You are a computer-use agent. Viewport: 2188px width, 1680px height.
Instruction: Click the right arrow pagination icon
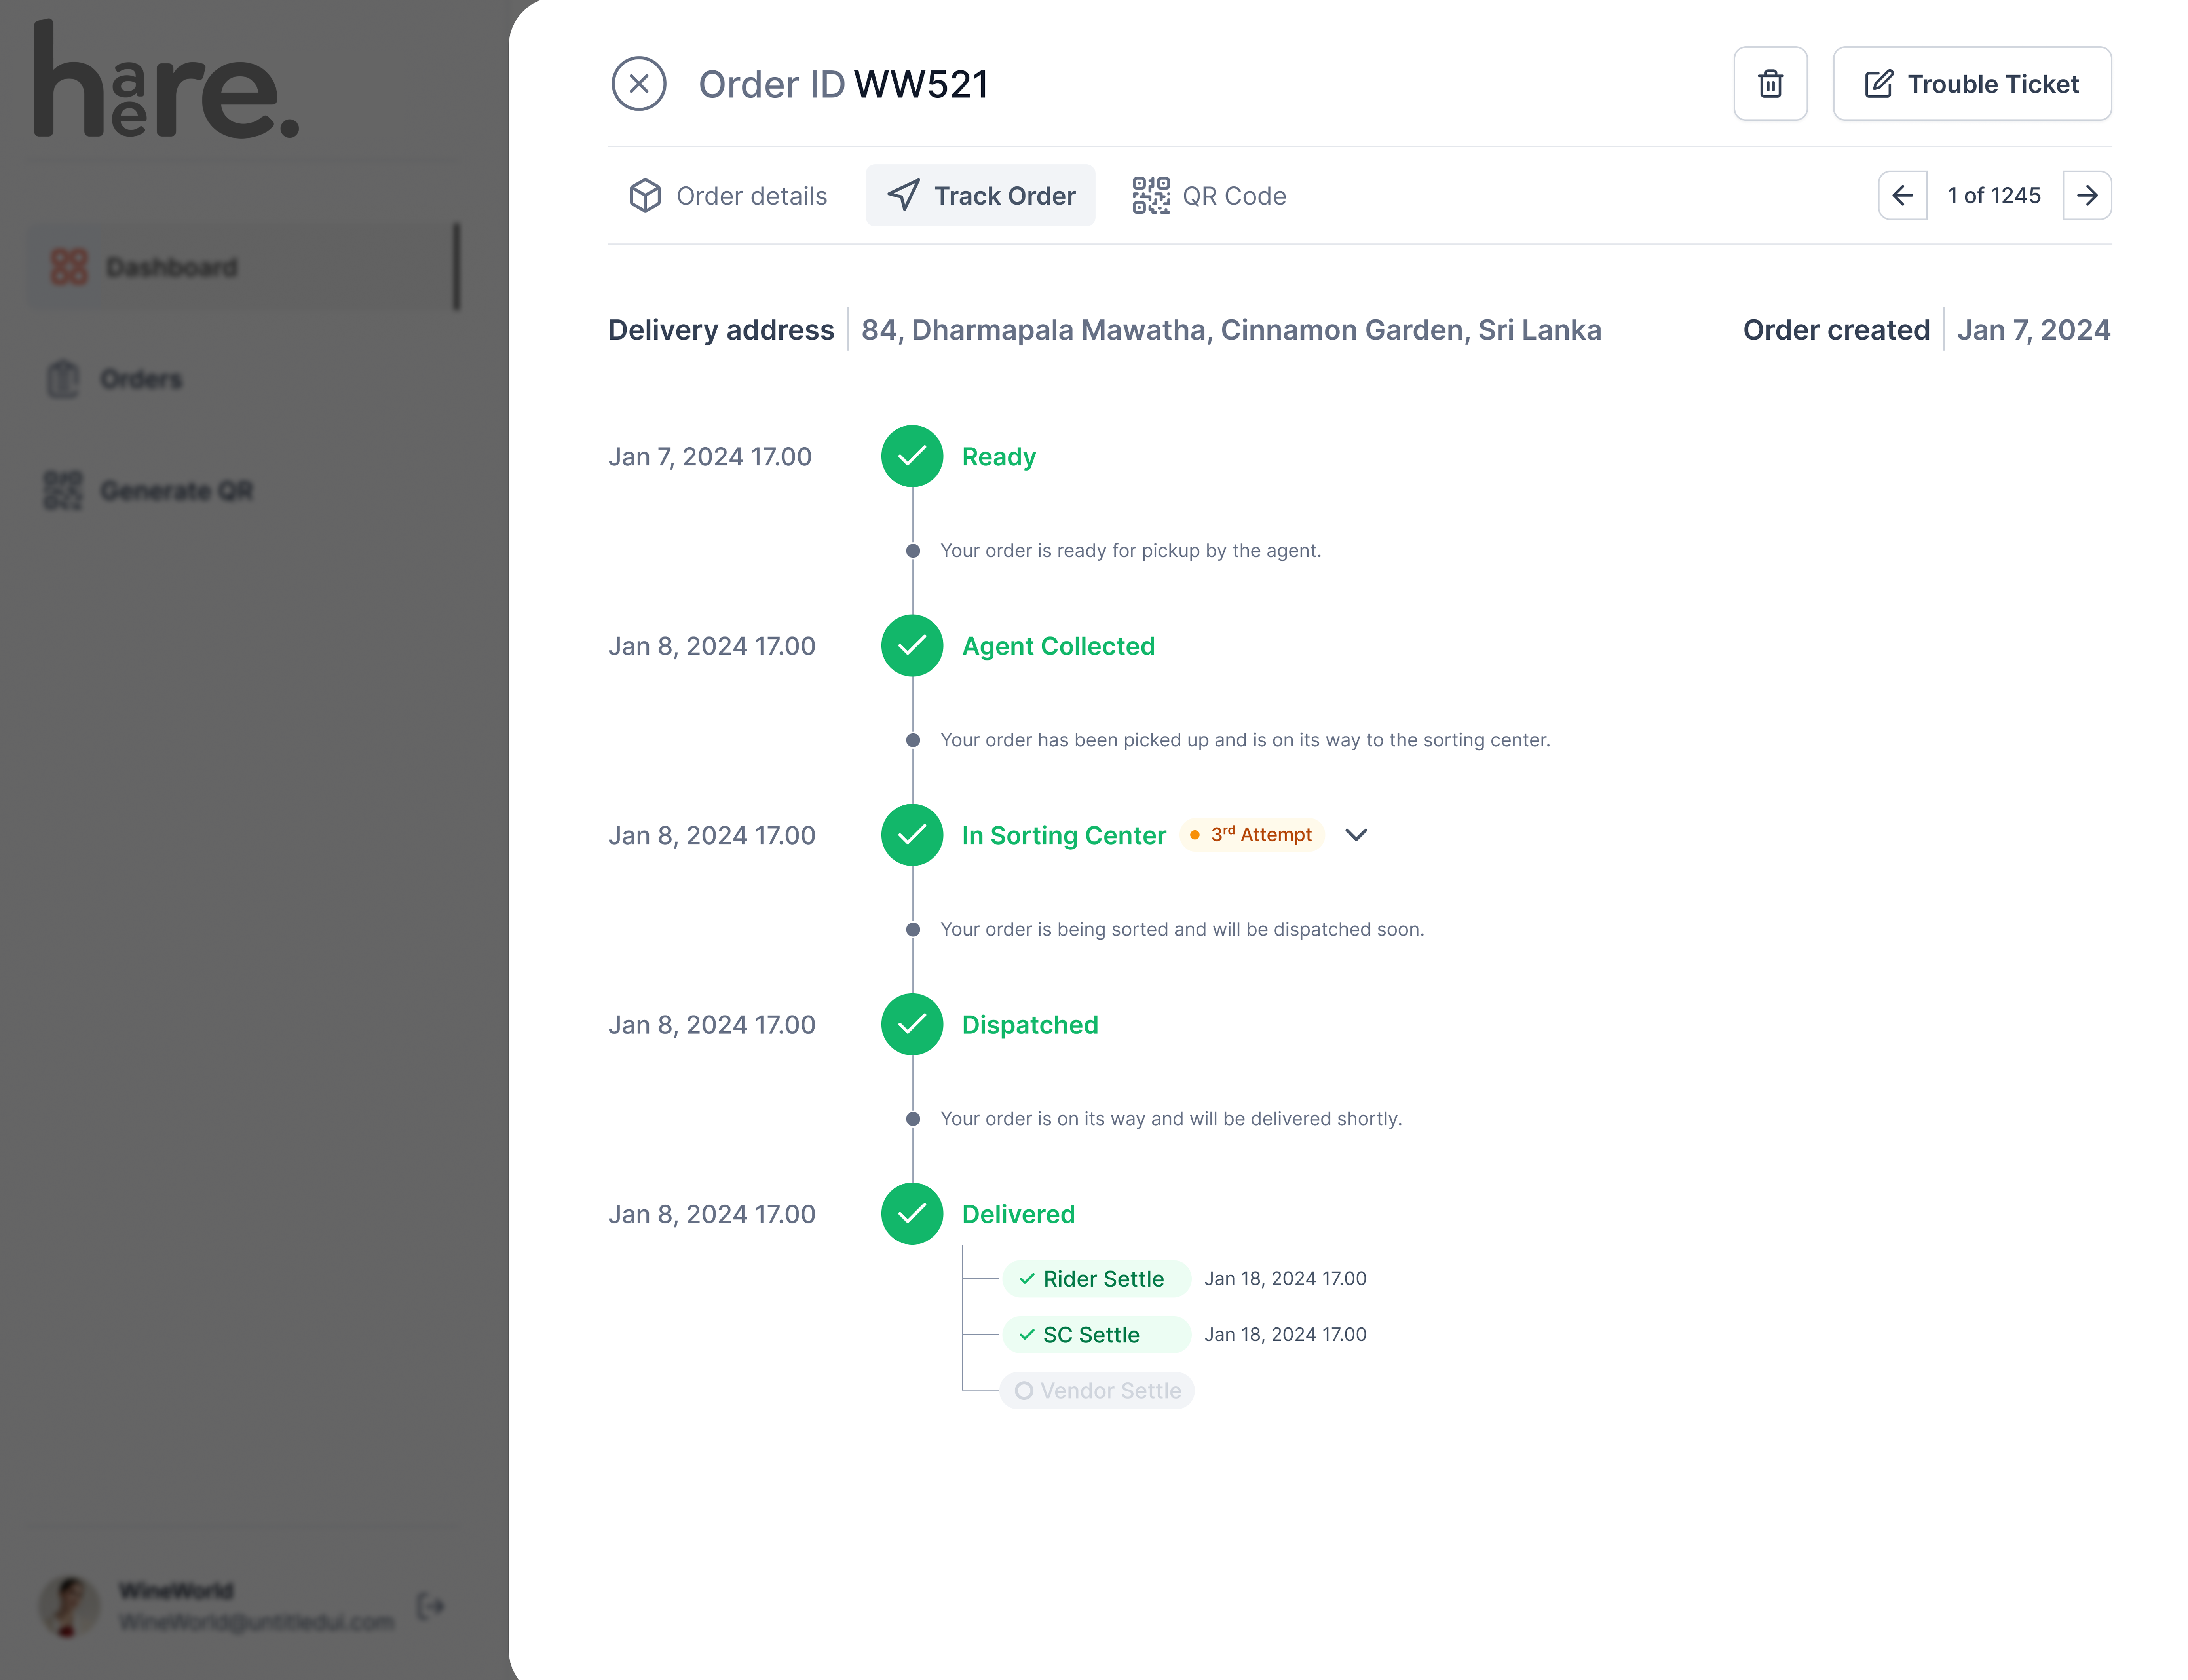(x=2087, y=195)
